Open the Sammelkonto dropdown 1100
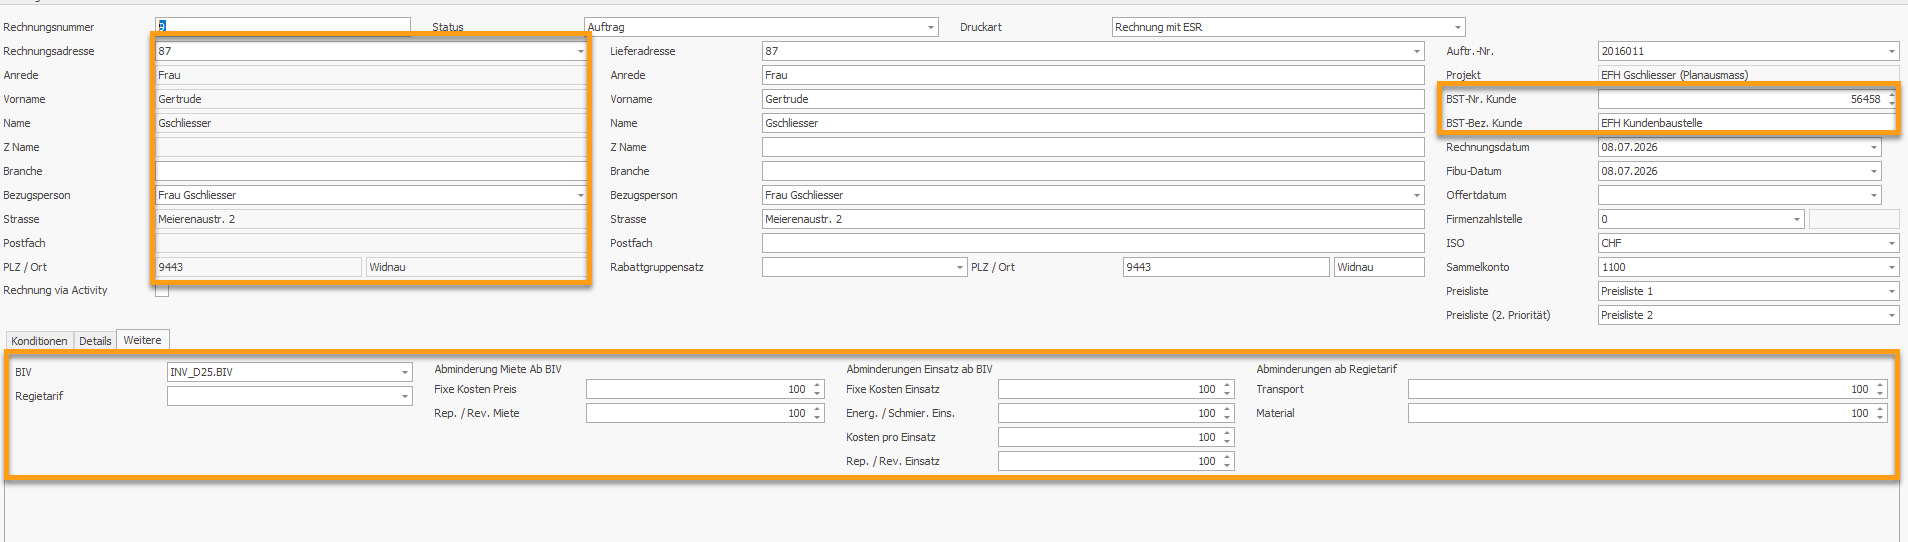The width and height of the screenshot is (1908, 542). click(1892, 267)
